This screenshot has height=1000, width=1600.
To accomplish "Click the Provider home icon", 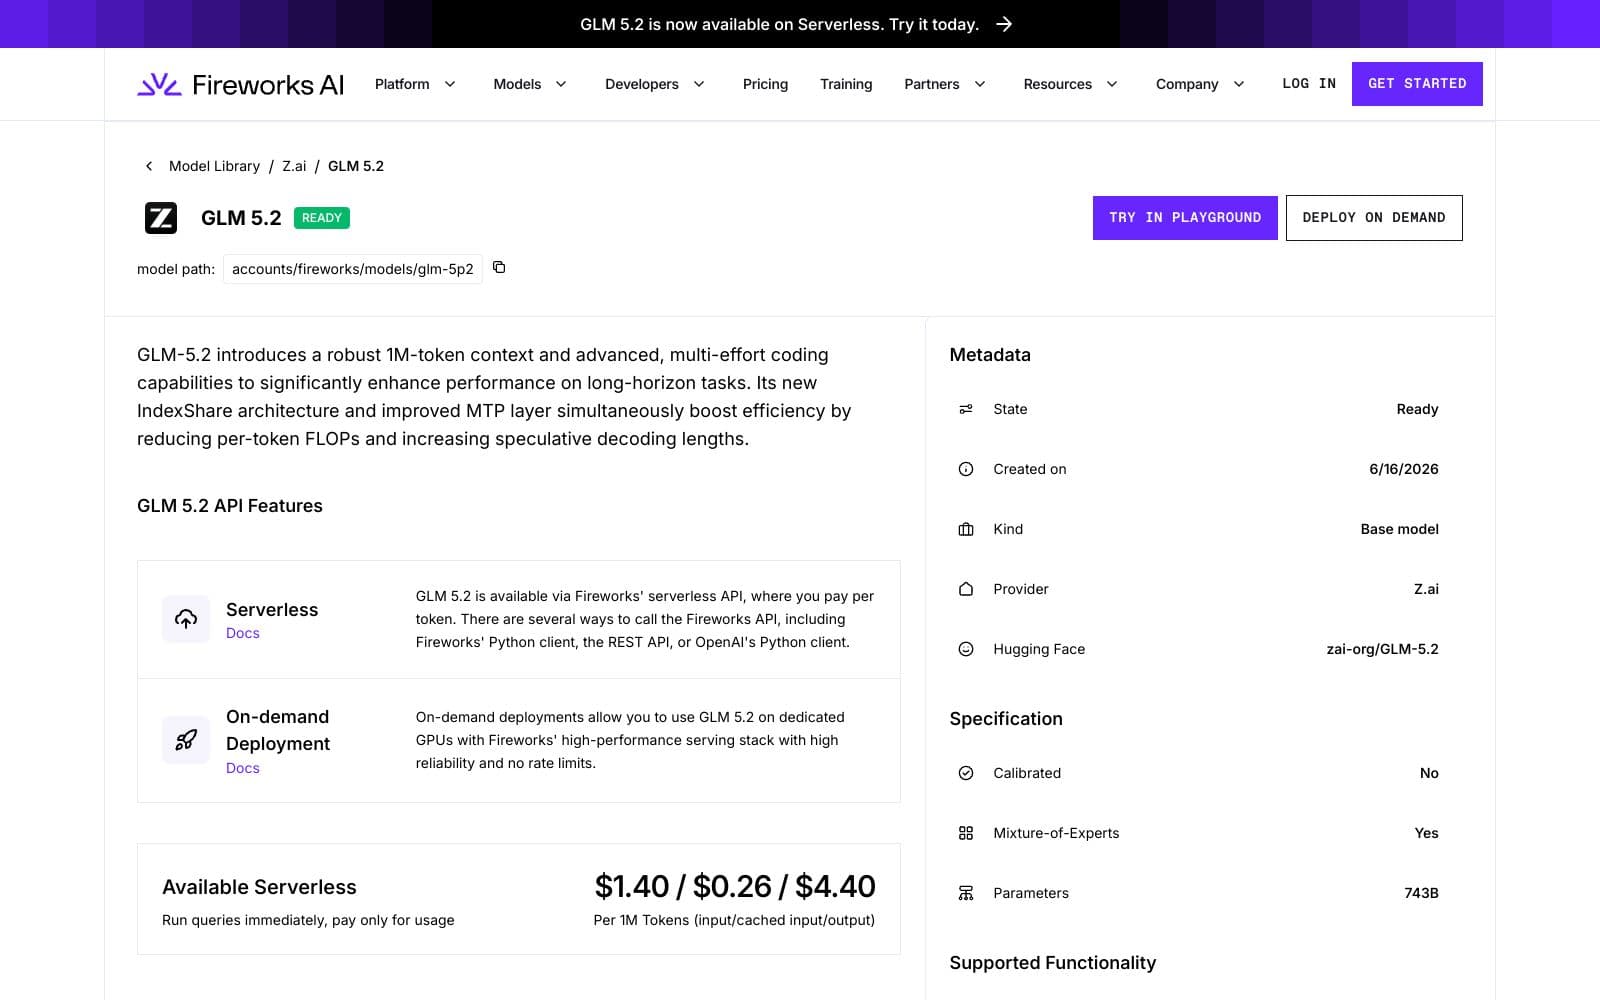I will (x=966, y=589).
